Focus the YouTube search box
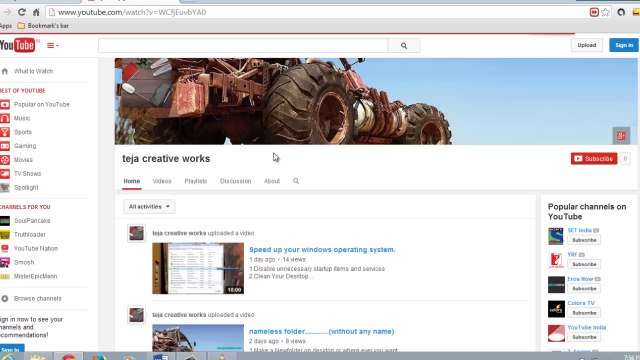 point(243,46)
